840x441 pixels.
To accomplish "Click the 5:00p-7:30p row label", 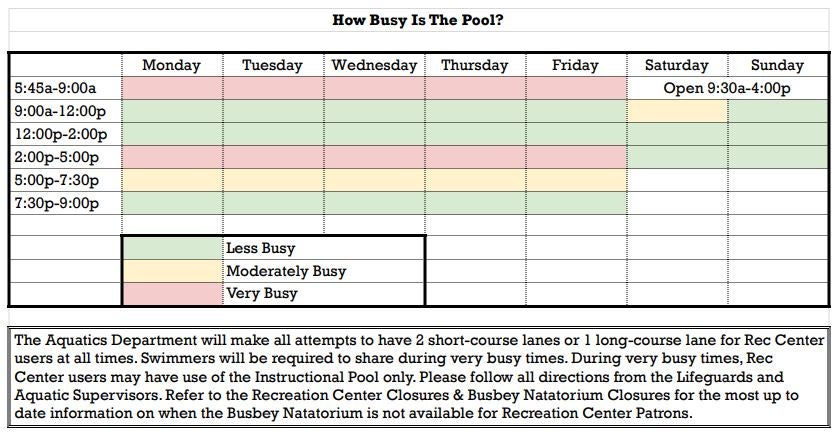I will (x=57, y=180).
